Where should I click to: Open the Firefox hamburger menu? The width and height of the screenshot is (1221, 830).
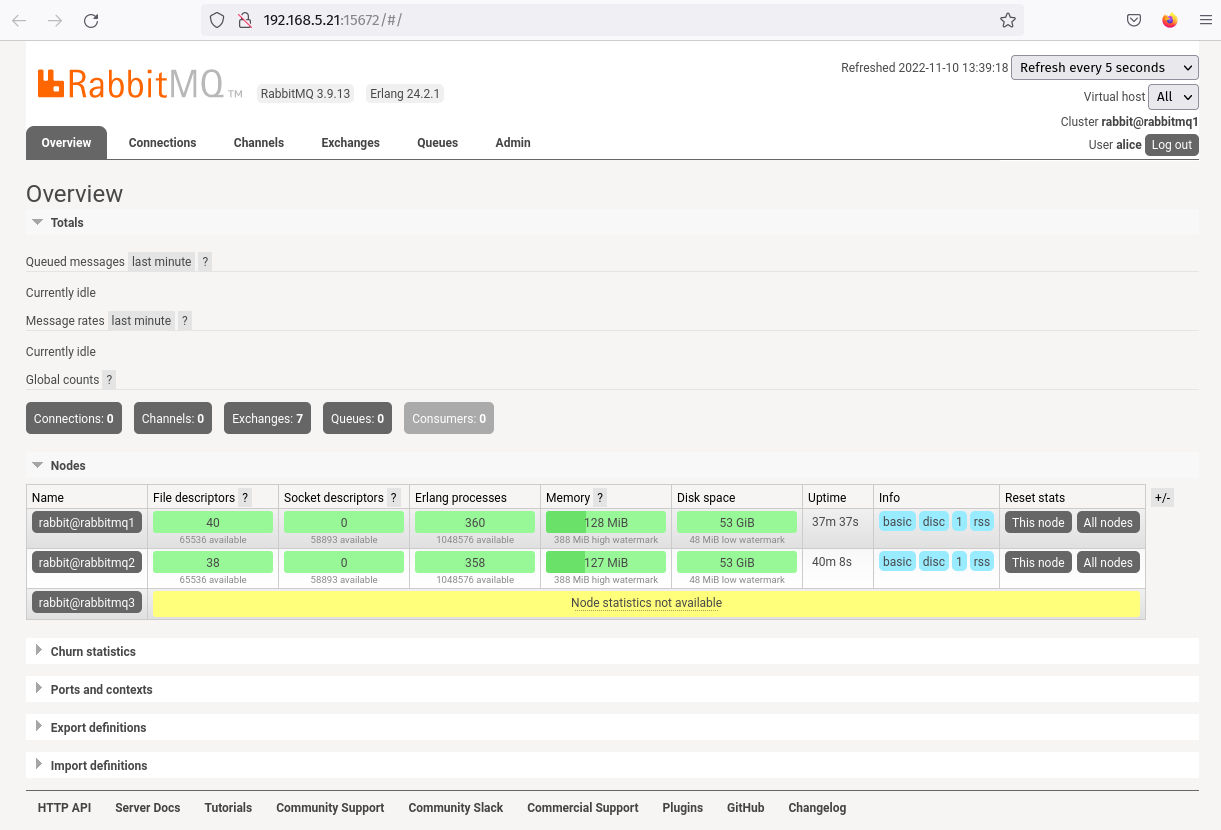(x=1205, y=20)
